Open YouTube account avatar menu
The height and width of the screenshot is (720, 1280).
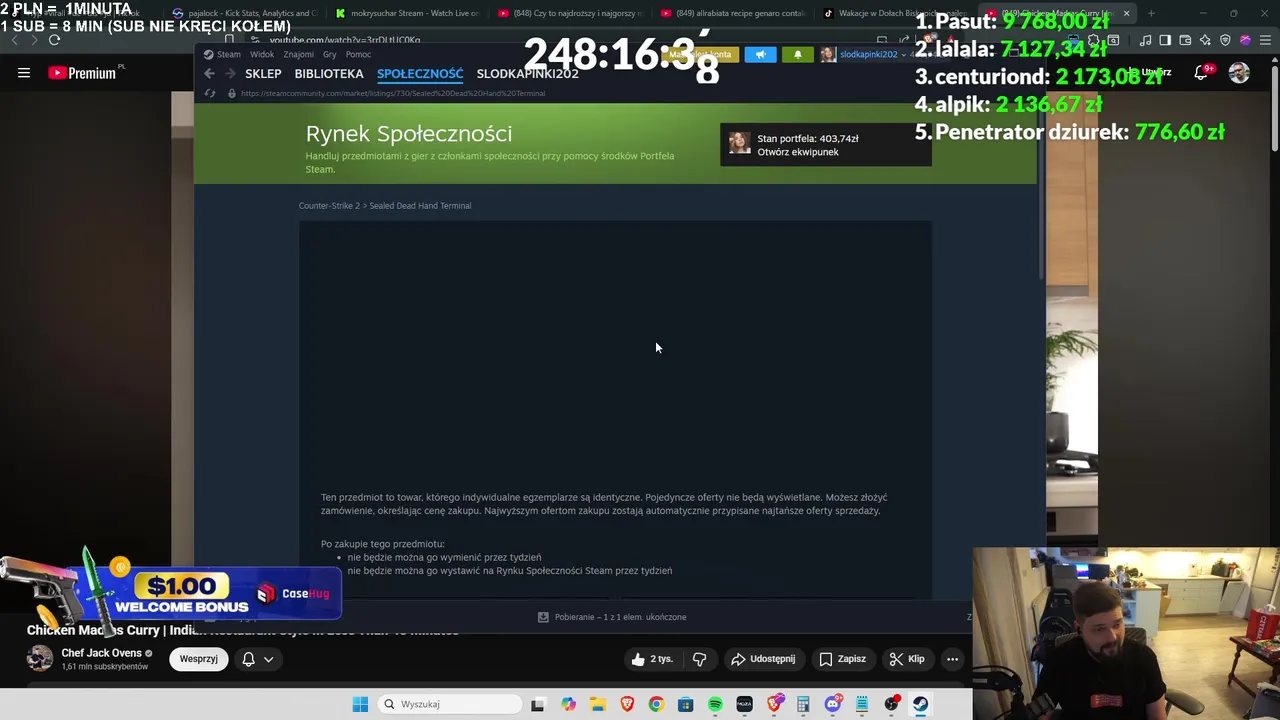1239,73
